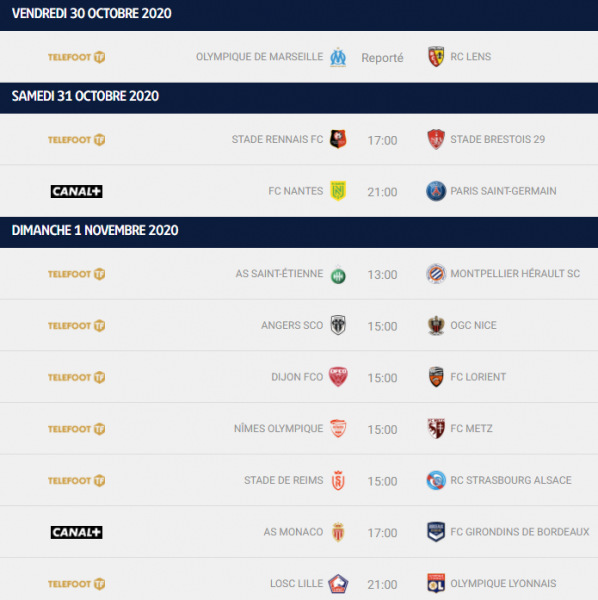The width and height of the screenshot is (598, 600).
Task: Click the Olympique Lyonnais OL crest
Action: 436,583
